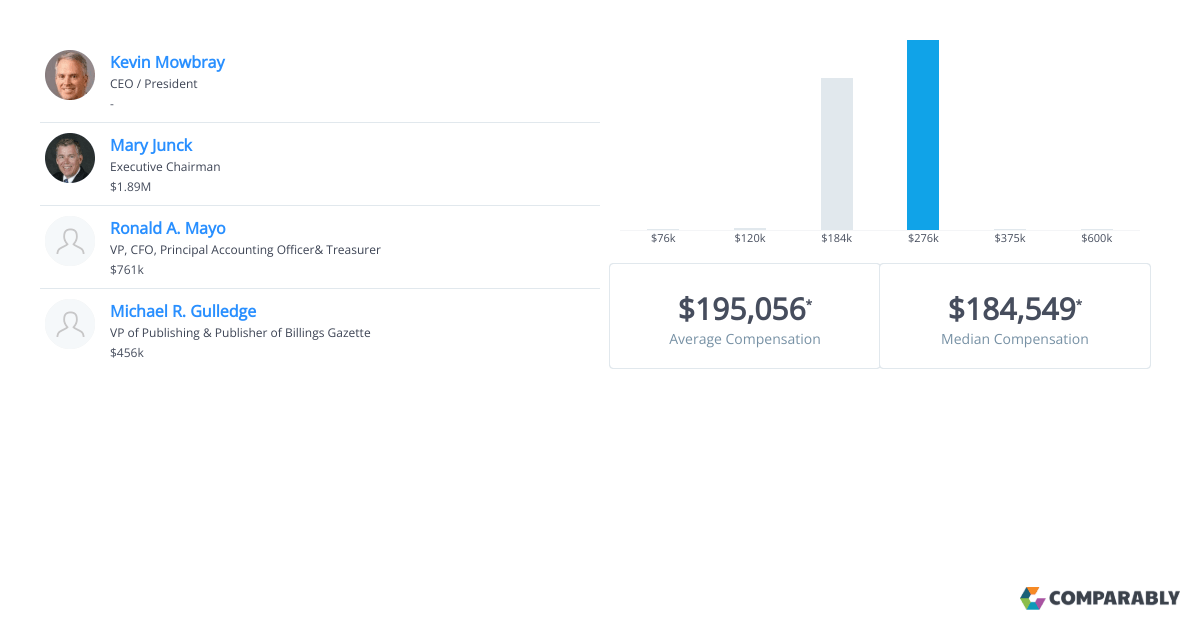1200x630 pixels.
Task: Click the blue $276k salary bar
Action: tap(922, 135)
